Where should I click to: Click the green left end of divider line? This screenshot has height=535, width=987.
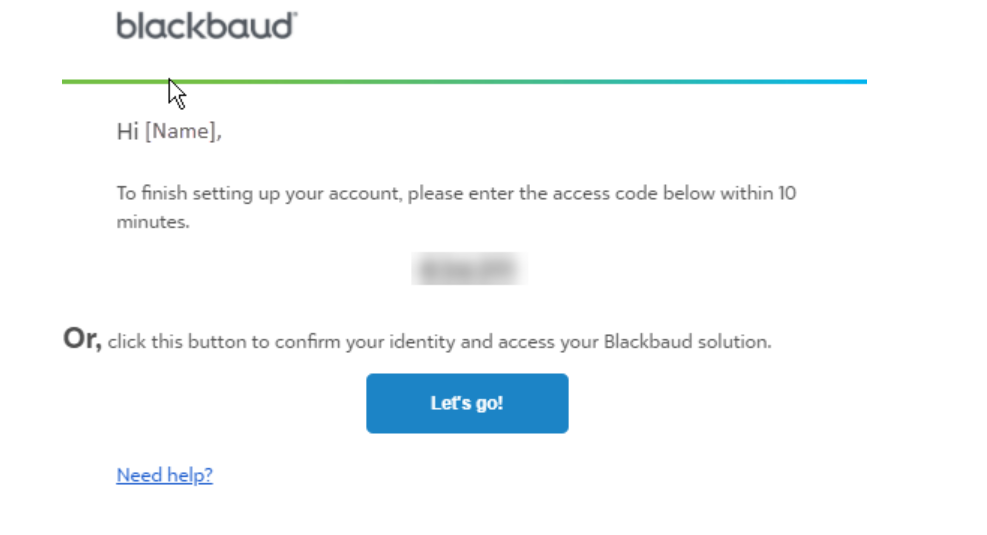pos(75,81)
